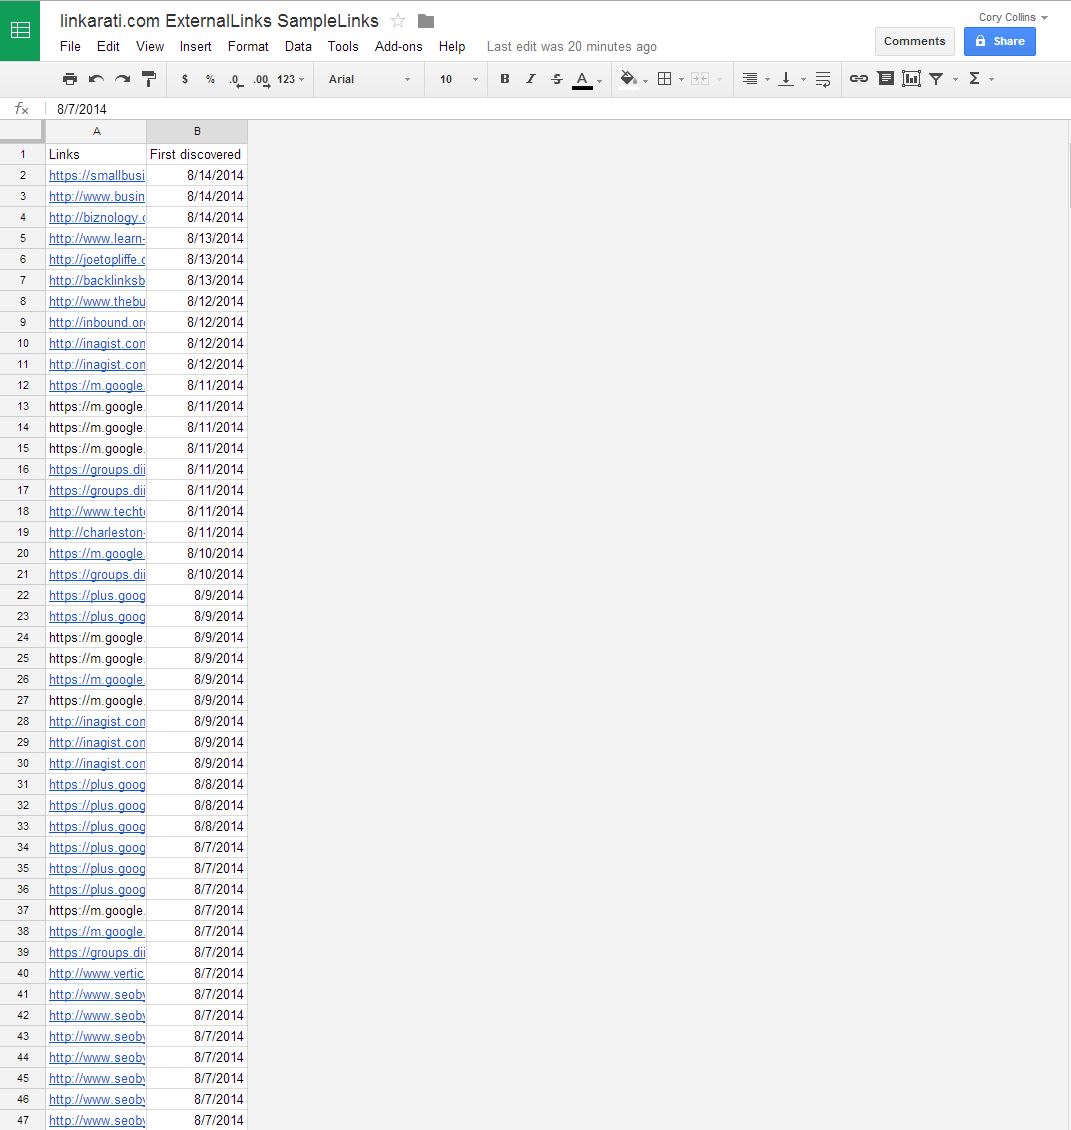1071x1130 pixels.
Task: Open the text color picker
Action: click(x=581, y=78)
